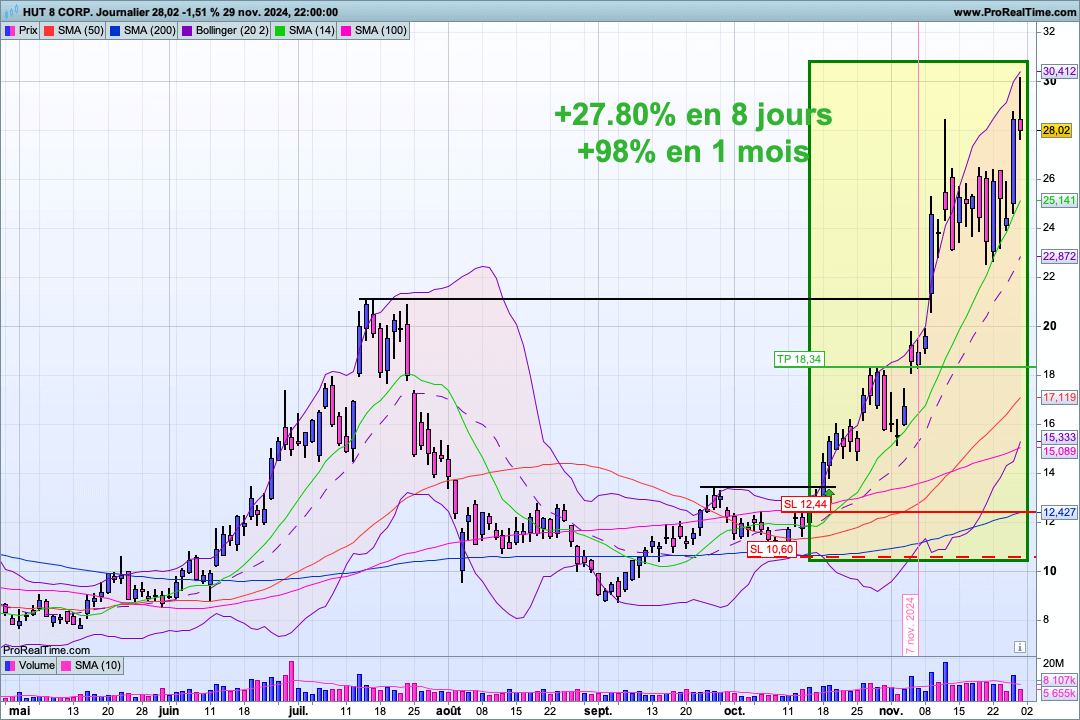Click the green 25,141 SMA price tag
Screen dimensions: 1080x720
pyautogui.click(x=1059, y=200)
